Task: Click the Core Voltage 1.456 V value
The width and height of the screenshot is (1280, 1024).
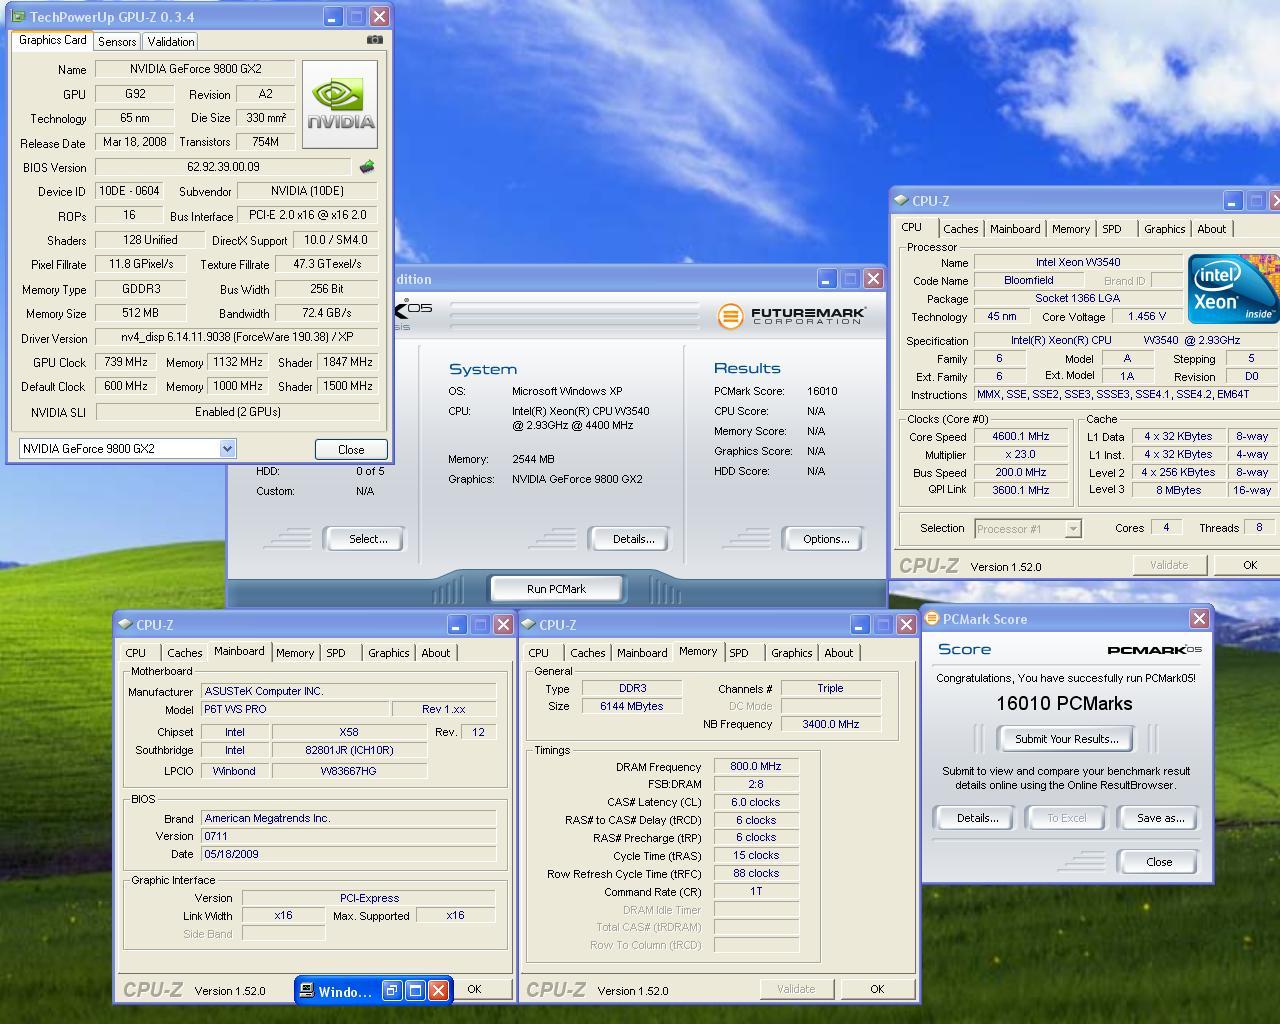Action: [x=1146, y=316]
